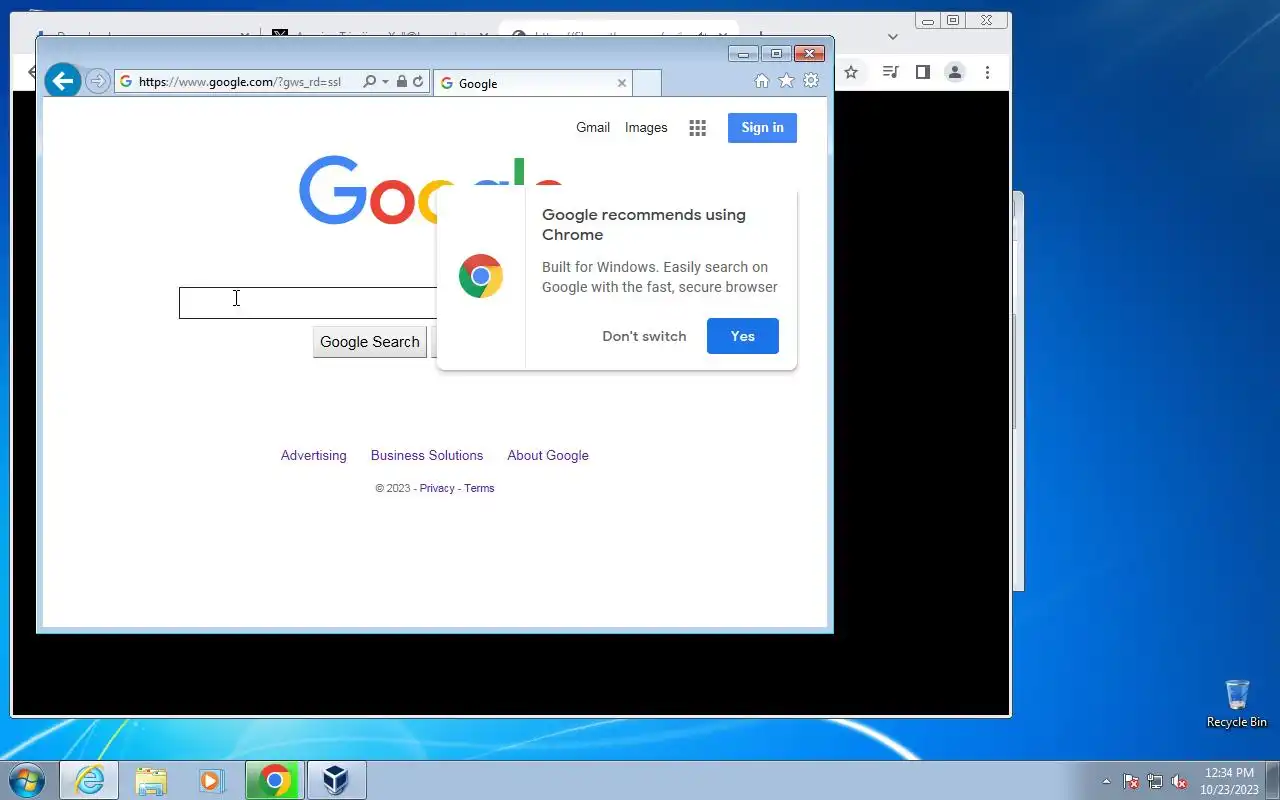Open Chrome's three-dot menu
The height and width of the screenshot is (800, 1280).
pos(987,72)
